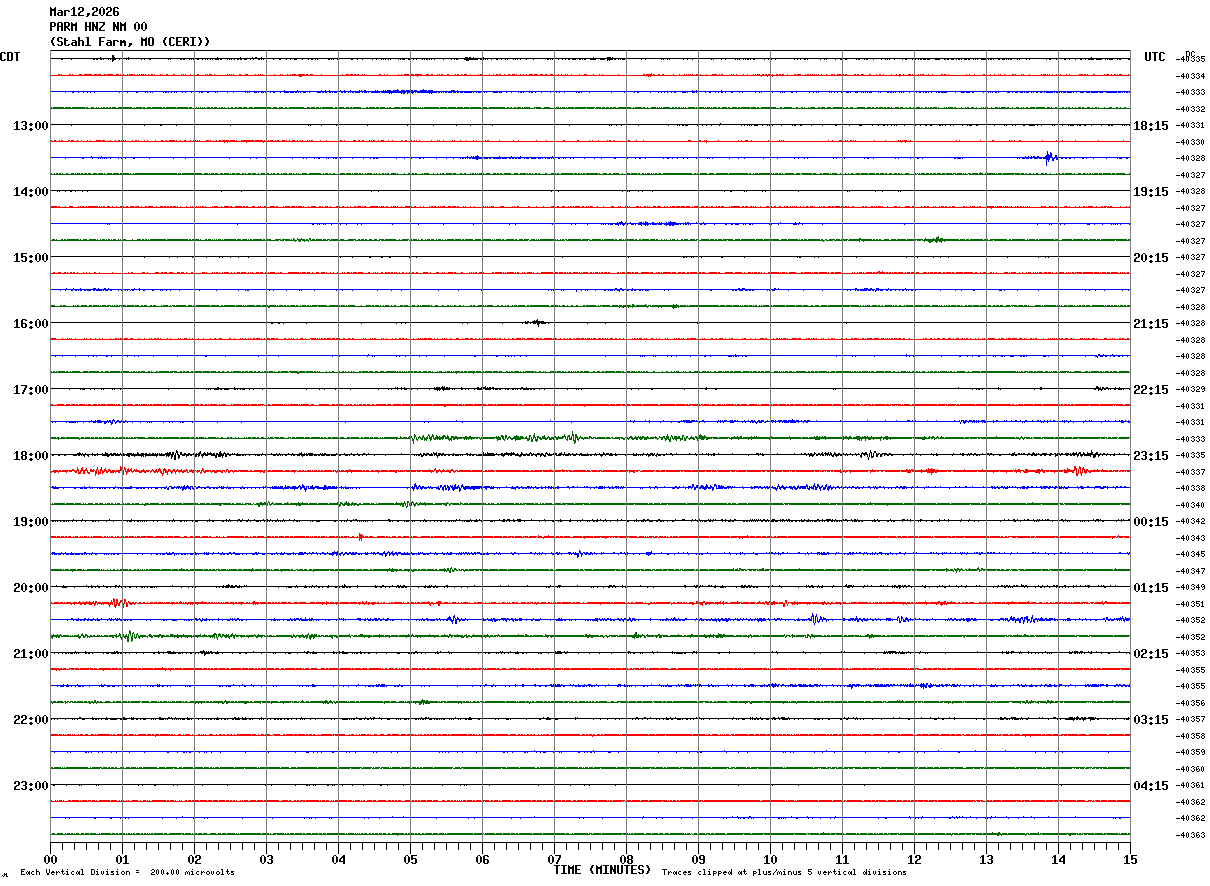Click the "01" minute axis tick label
The width and height of the screenshot is (1210, 886).
pos(122,859)
